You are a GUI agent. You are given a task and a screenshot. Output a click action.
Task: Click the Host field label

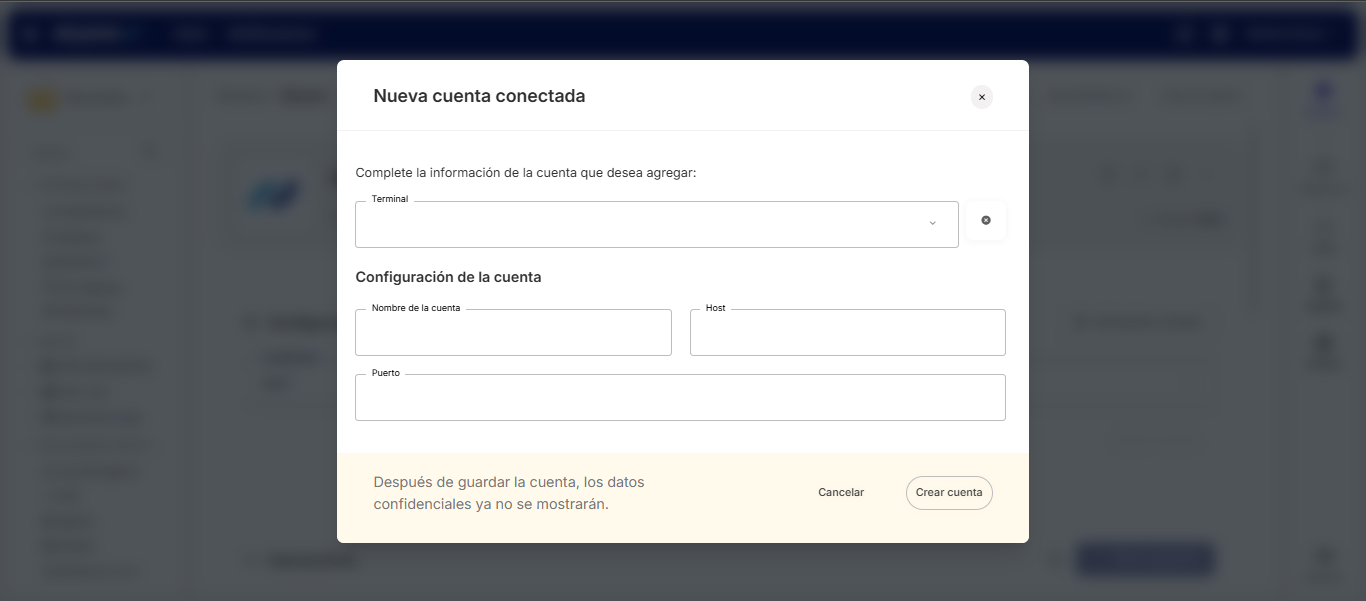click(x=715, y=308)
